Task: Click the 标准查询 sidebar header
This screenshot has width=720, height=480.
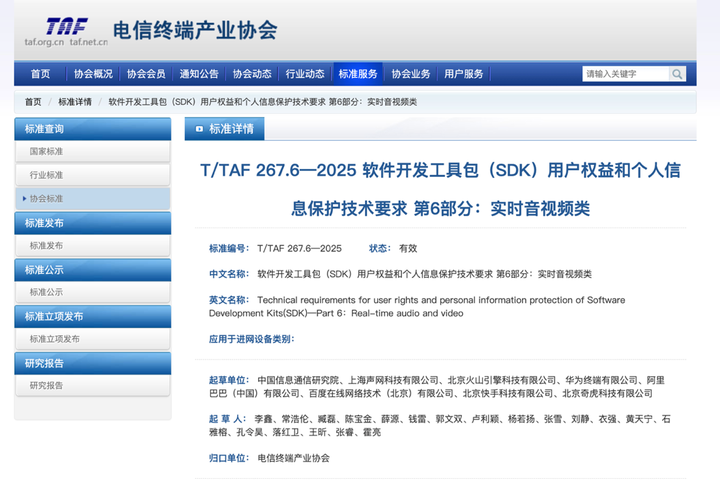Action: pos(93,129)
